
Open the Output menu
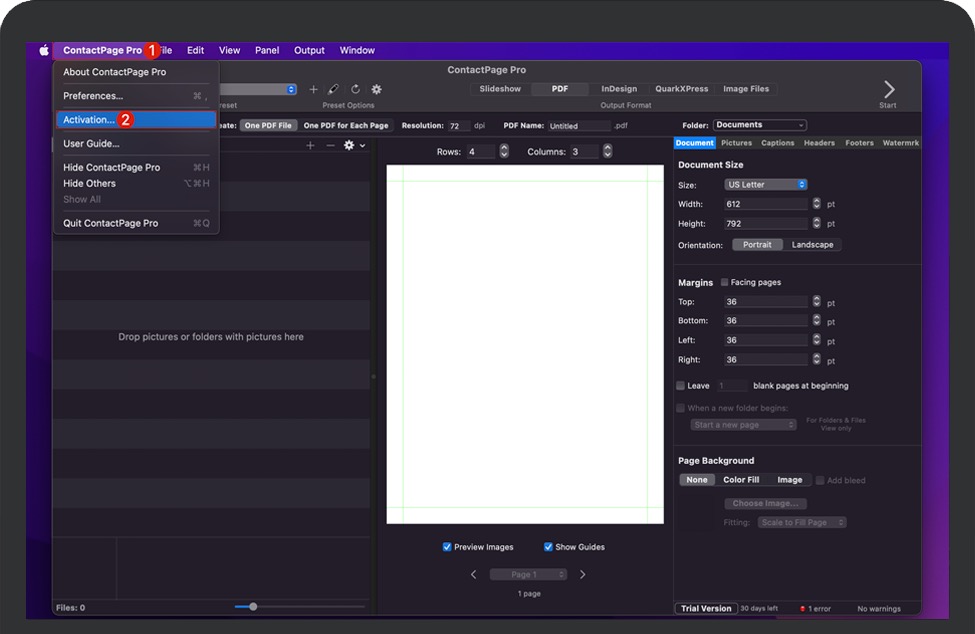coord(309,50)
